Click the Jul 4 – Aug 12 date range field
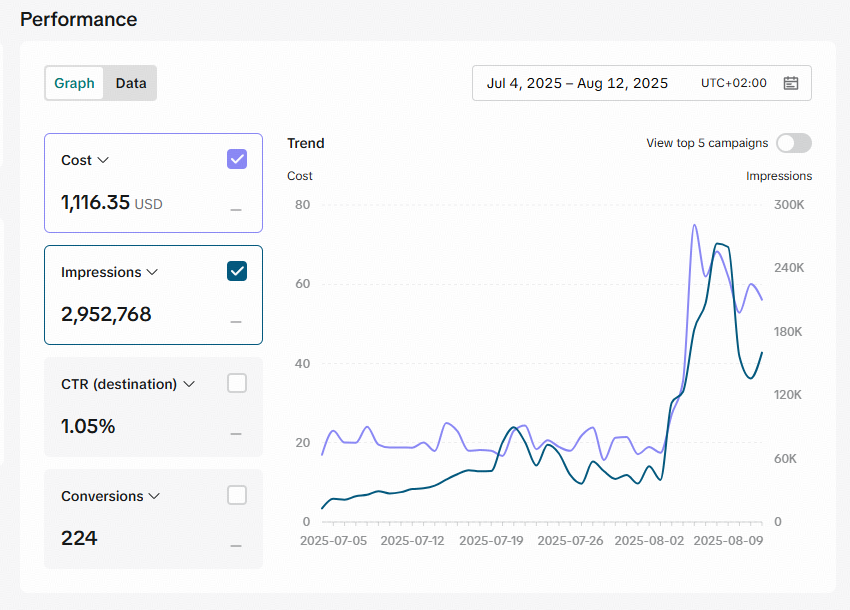The height and width of the screenshot is (610, 850). (x=641, y=83)
